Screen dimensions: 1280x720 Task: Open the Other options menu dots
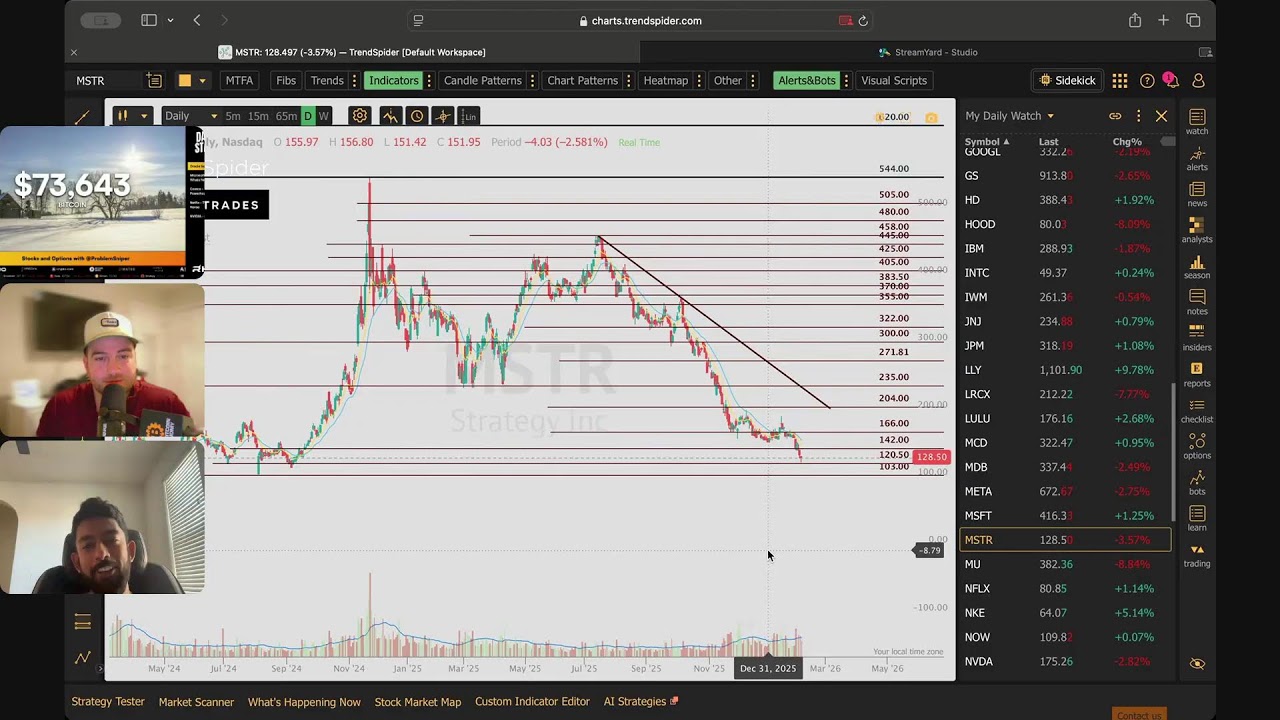[x=753, y=81]
